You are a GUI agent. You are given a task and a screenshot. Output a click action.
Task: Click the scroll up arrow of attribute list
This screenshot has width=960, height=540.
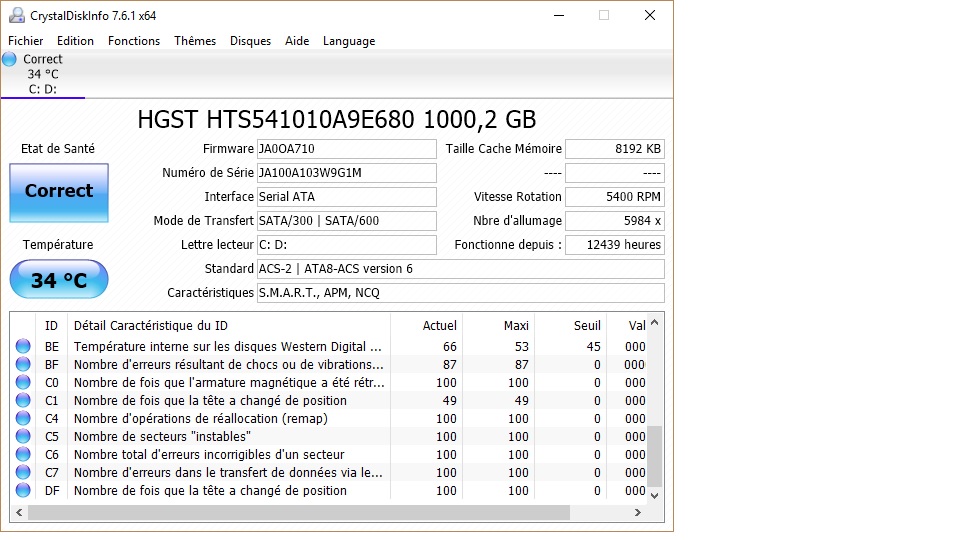point(654,323)
